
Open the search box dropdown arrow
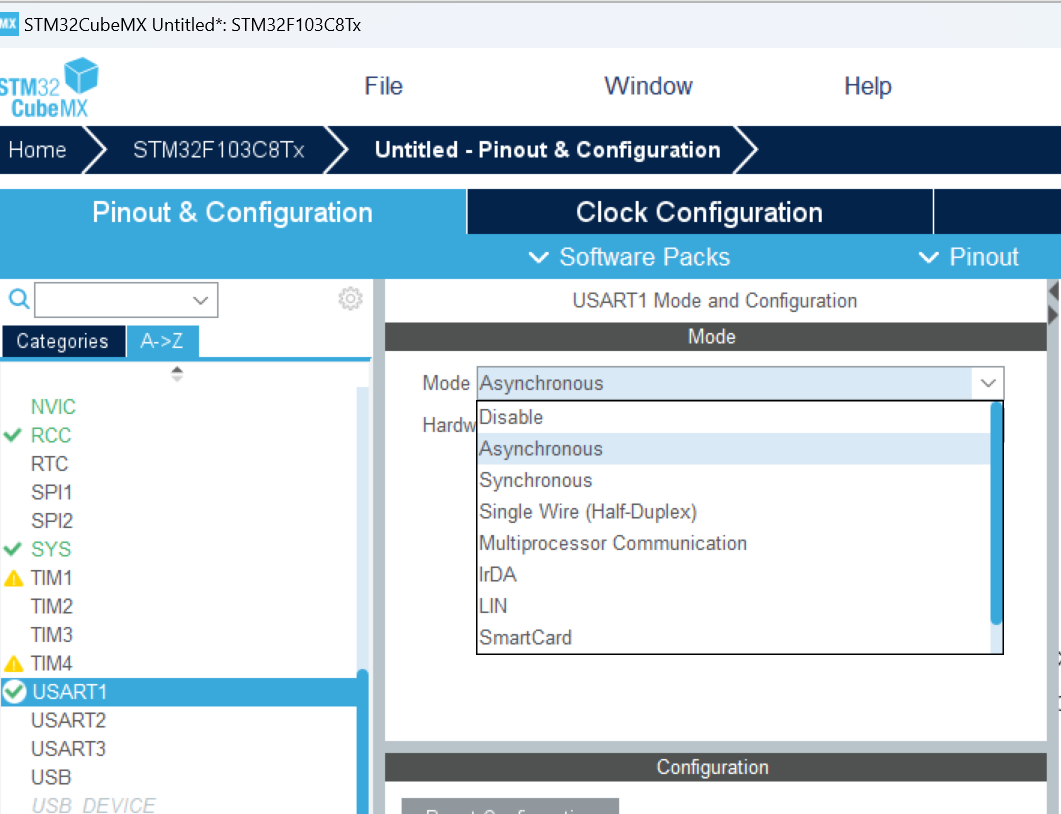tap(200, 300)
